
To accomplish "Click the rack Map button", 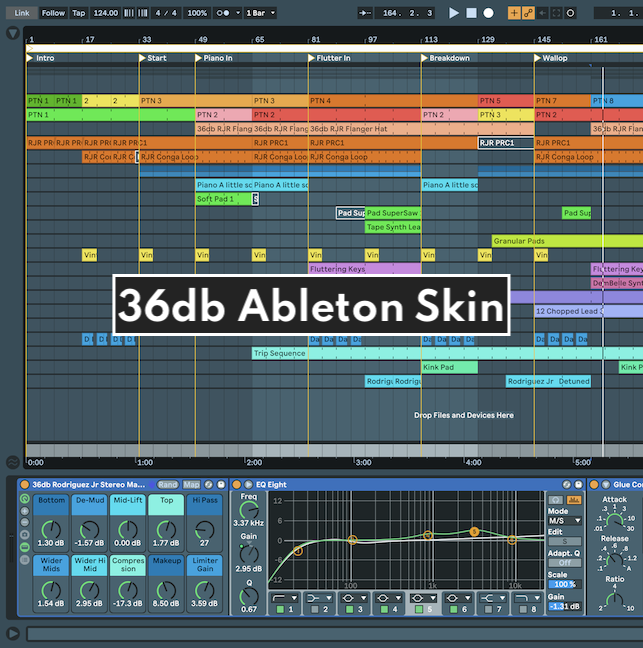I will click(x=191, y=484).
